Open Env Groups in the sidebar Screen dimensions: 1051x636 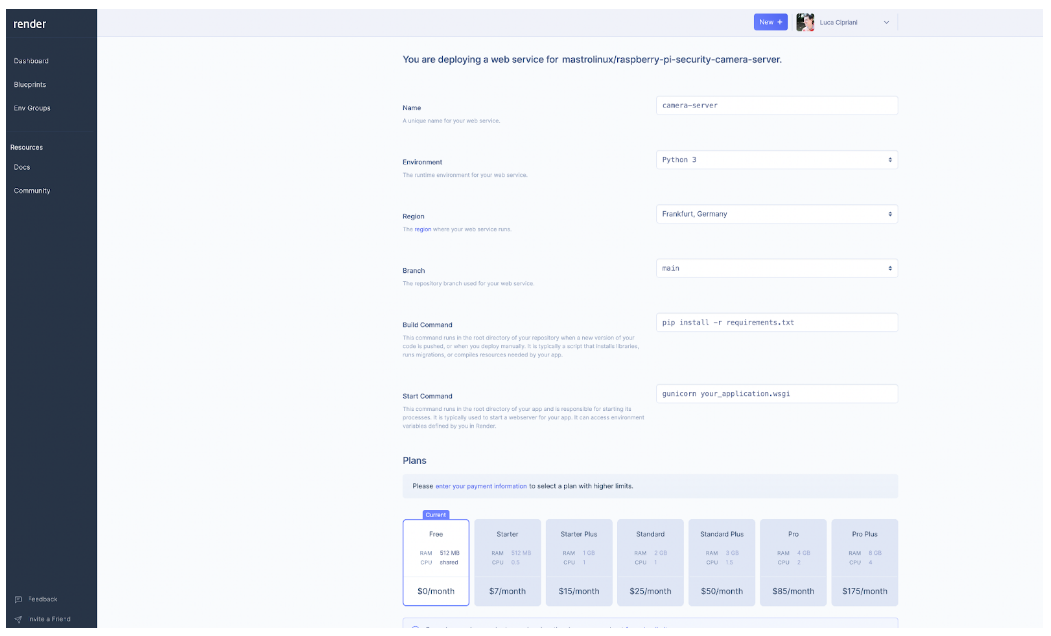point(32,108)
